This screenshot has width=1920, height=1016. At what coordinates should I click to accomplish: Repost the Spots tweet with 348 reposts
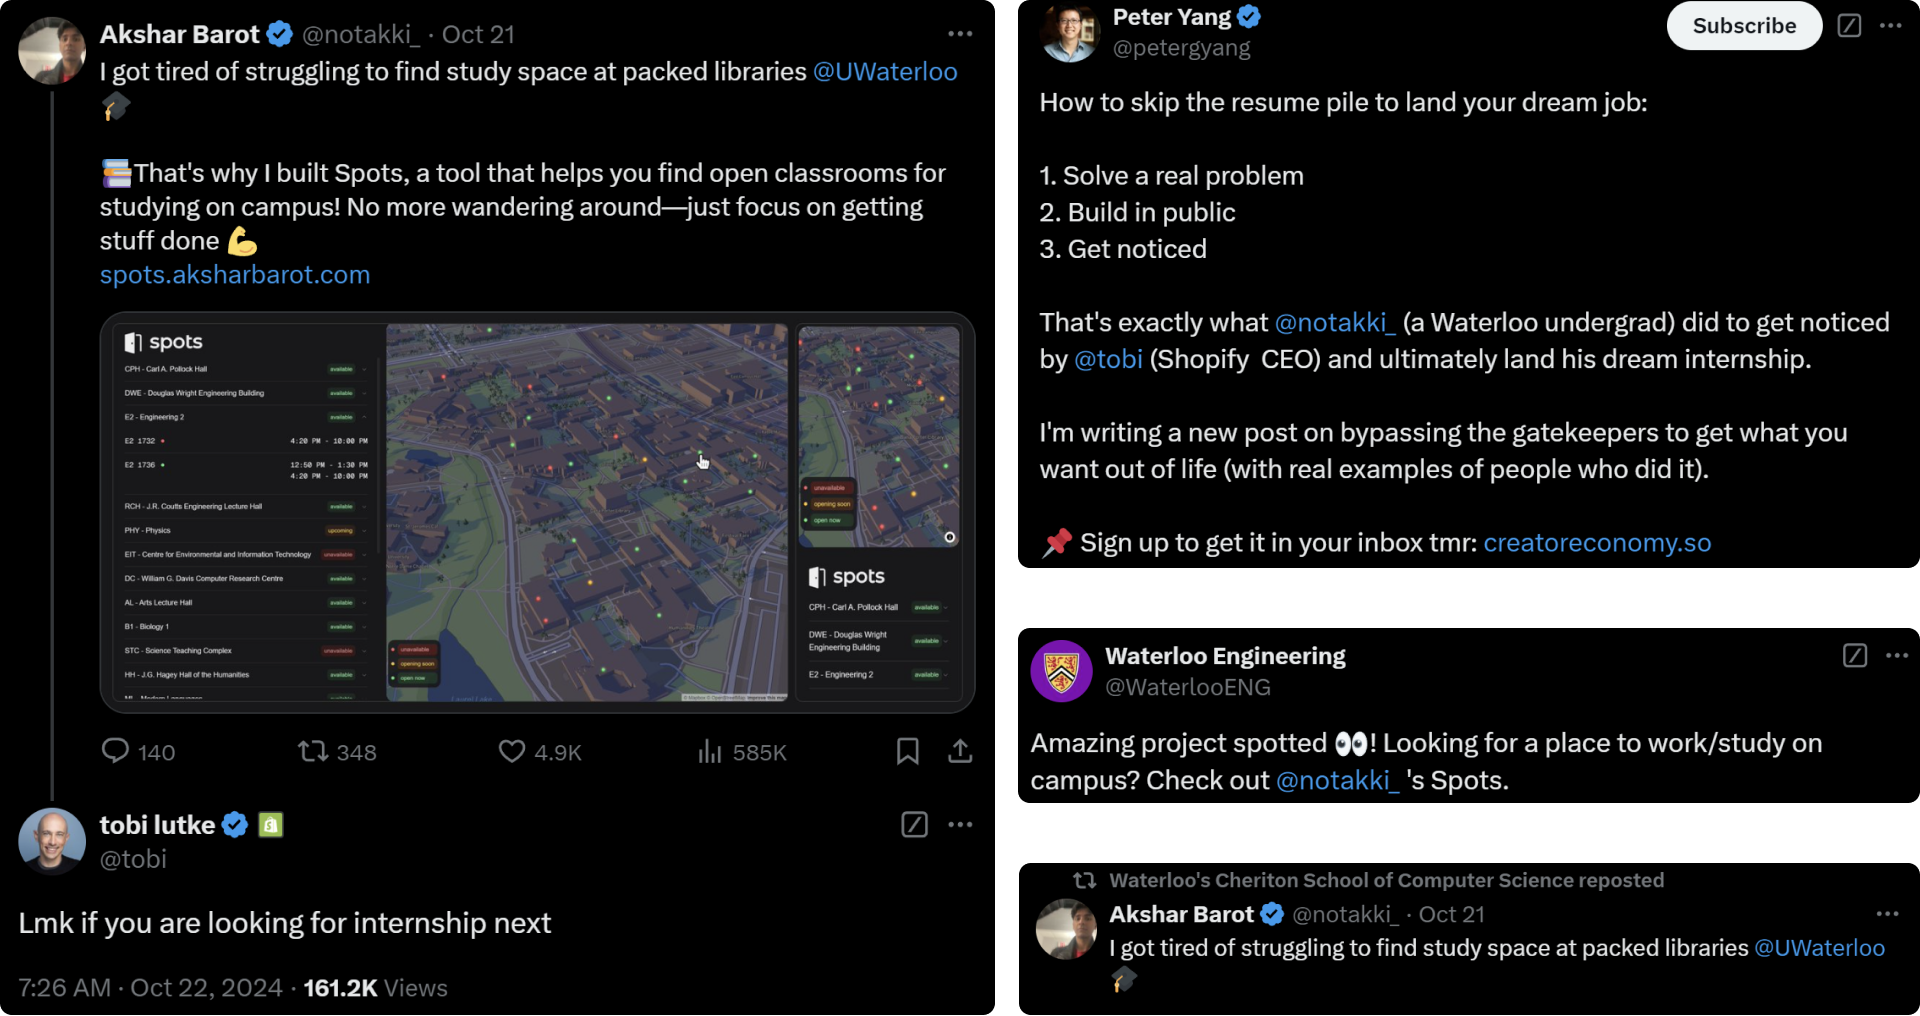tap(313, 751)
